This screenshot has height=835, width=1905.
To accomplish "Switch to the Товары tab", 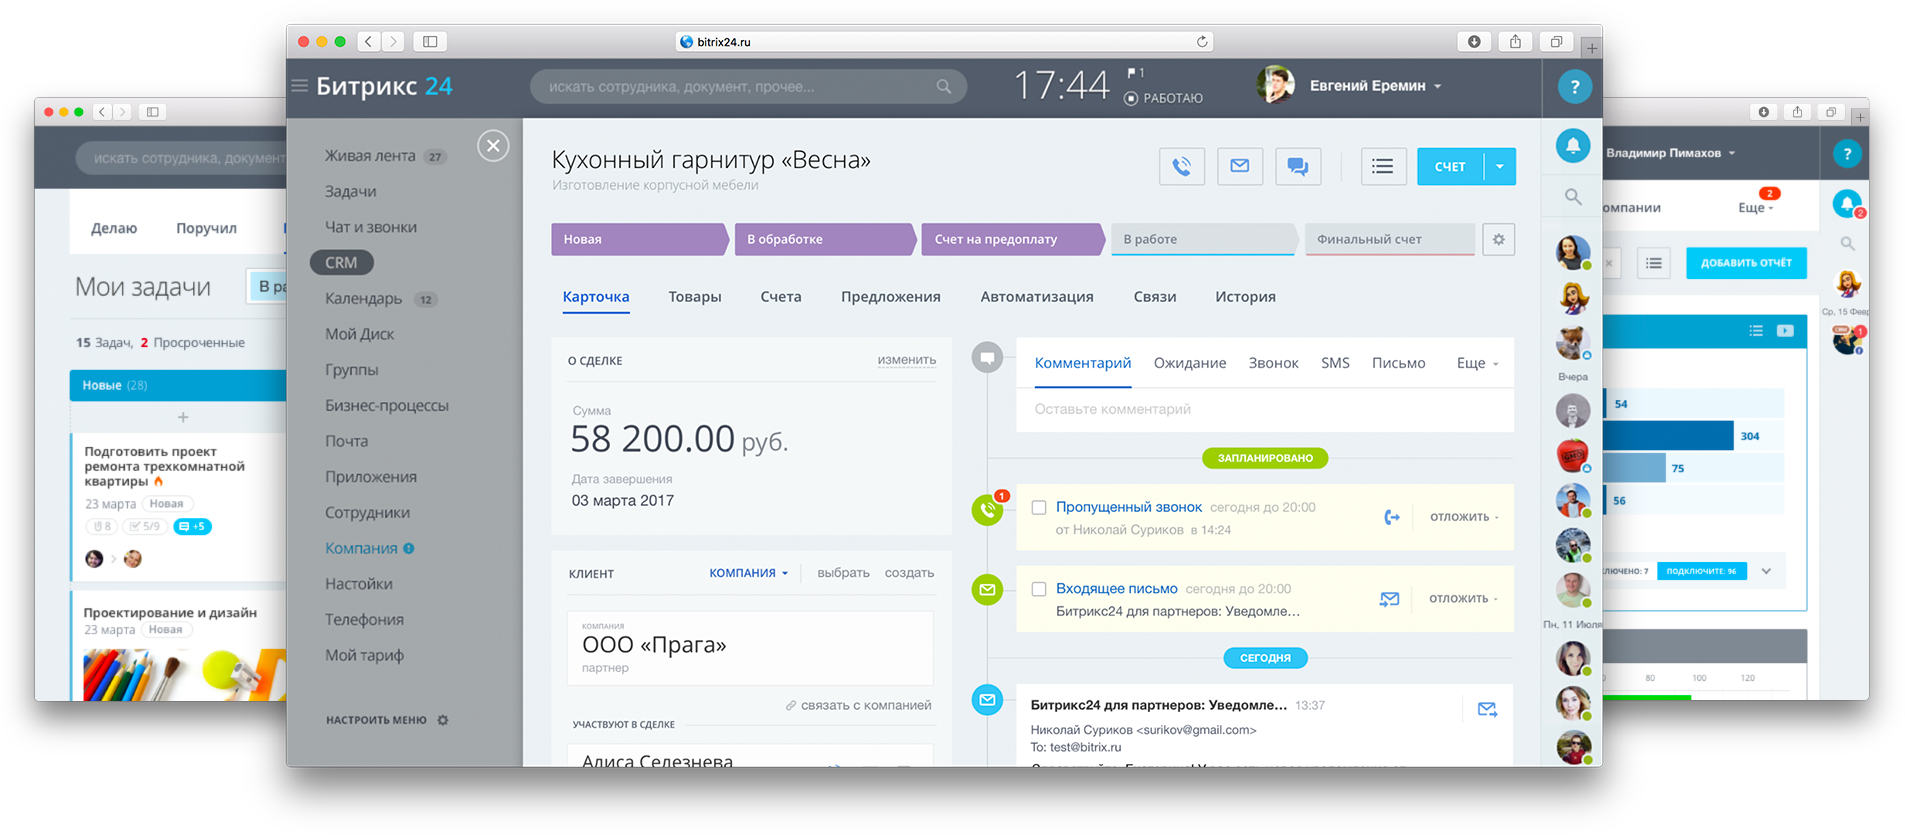I will point(695,297).
